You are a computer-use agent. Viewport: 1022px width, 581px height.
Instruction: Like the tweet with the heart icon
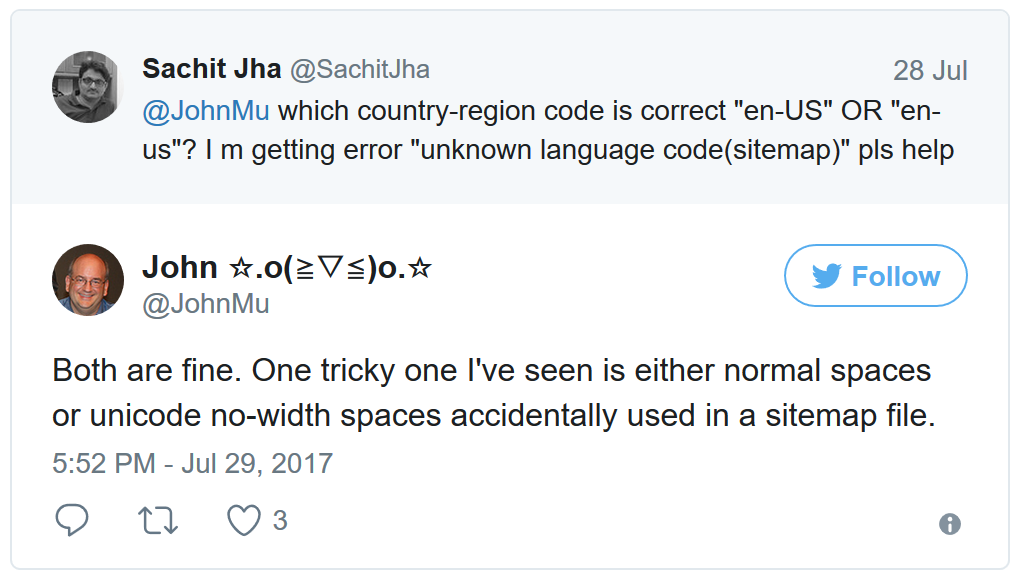tap(243, 520)
